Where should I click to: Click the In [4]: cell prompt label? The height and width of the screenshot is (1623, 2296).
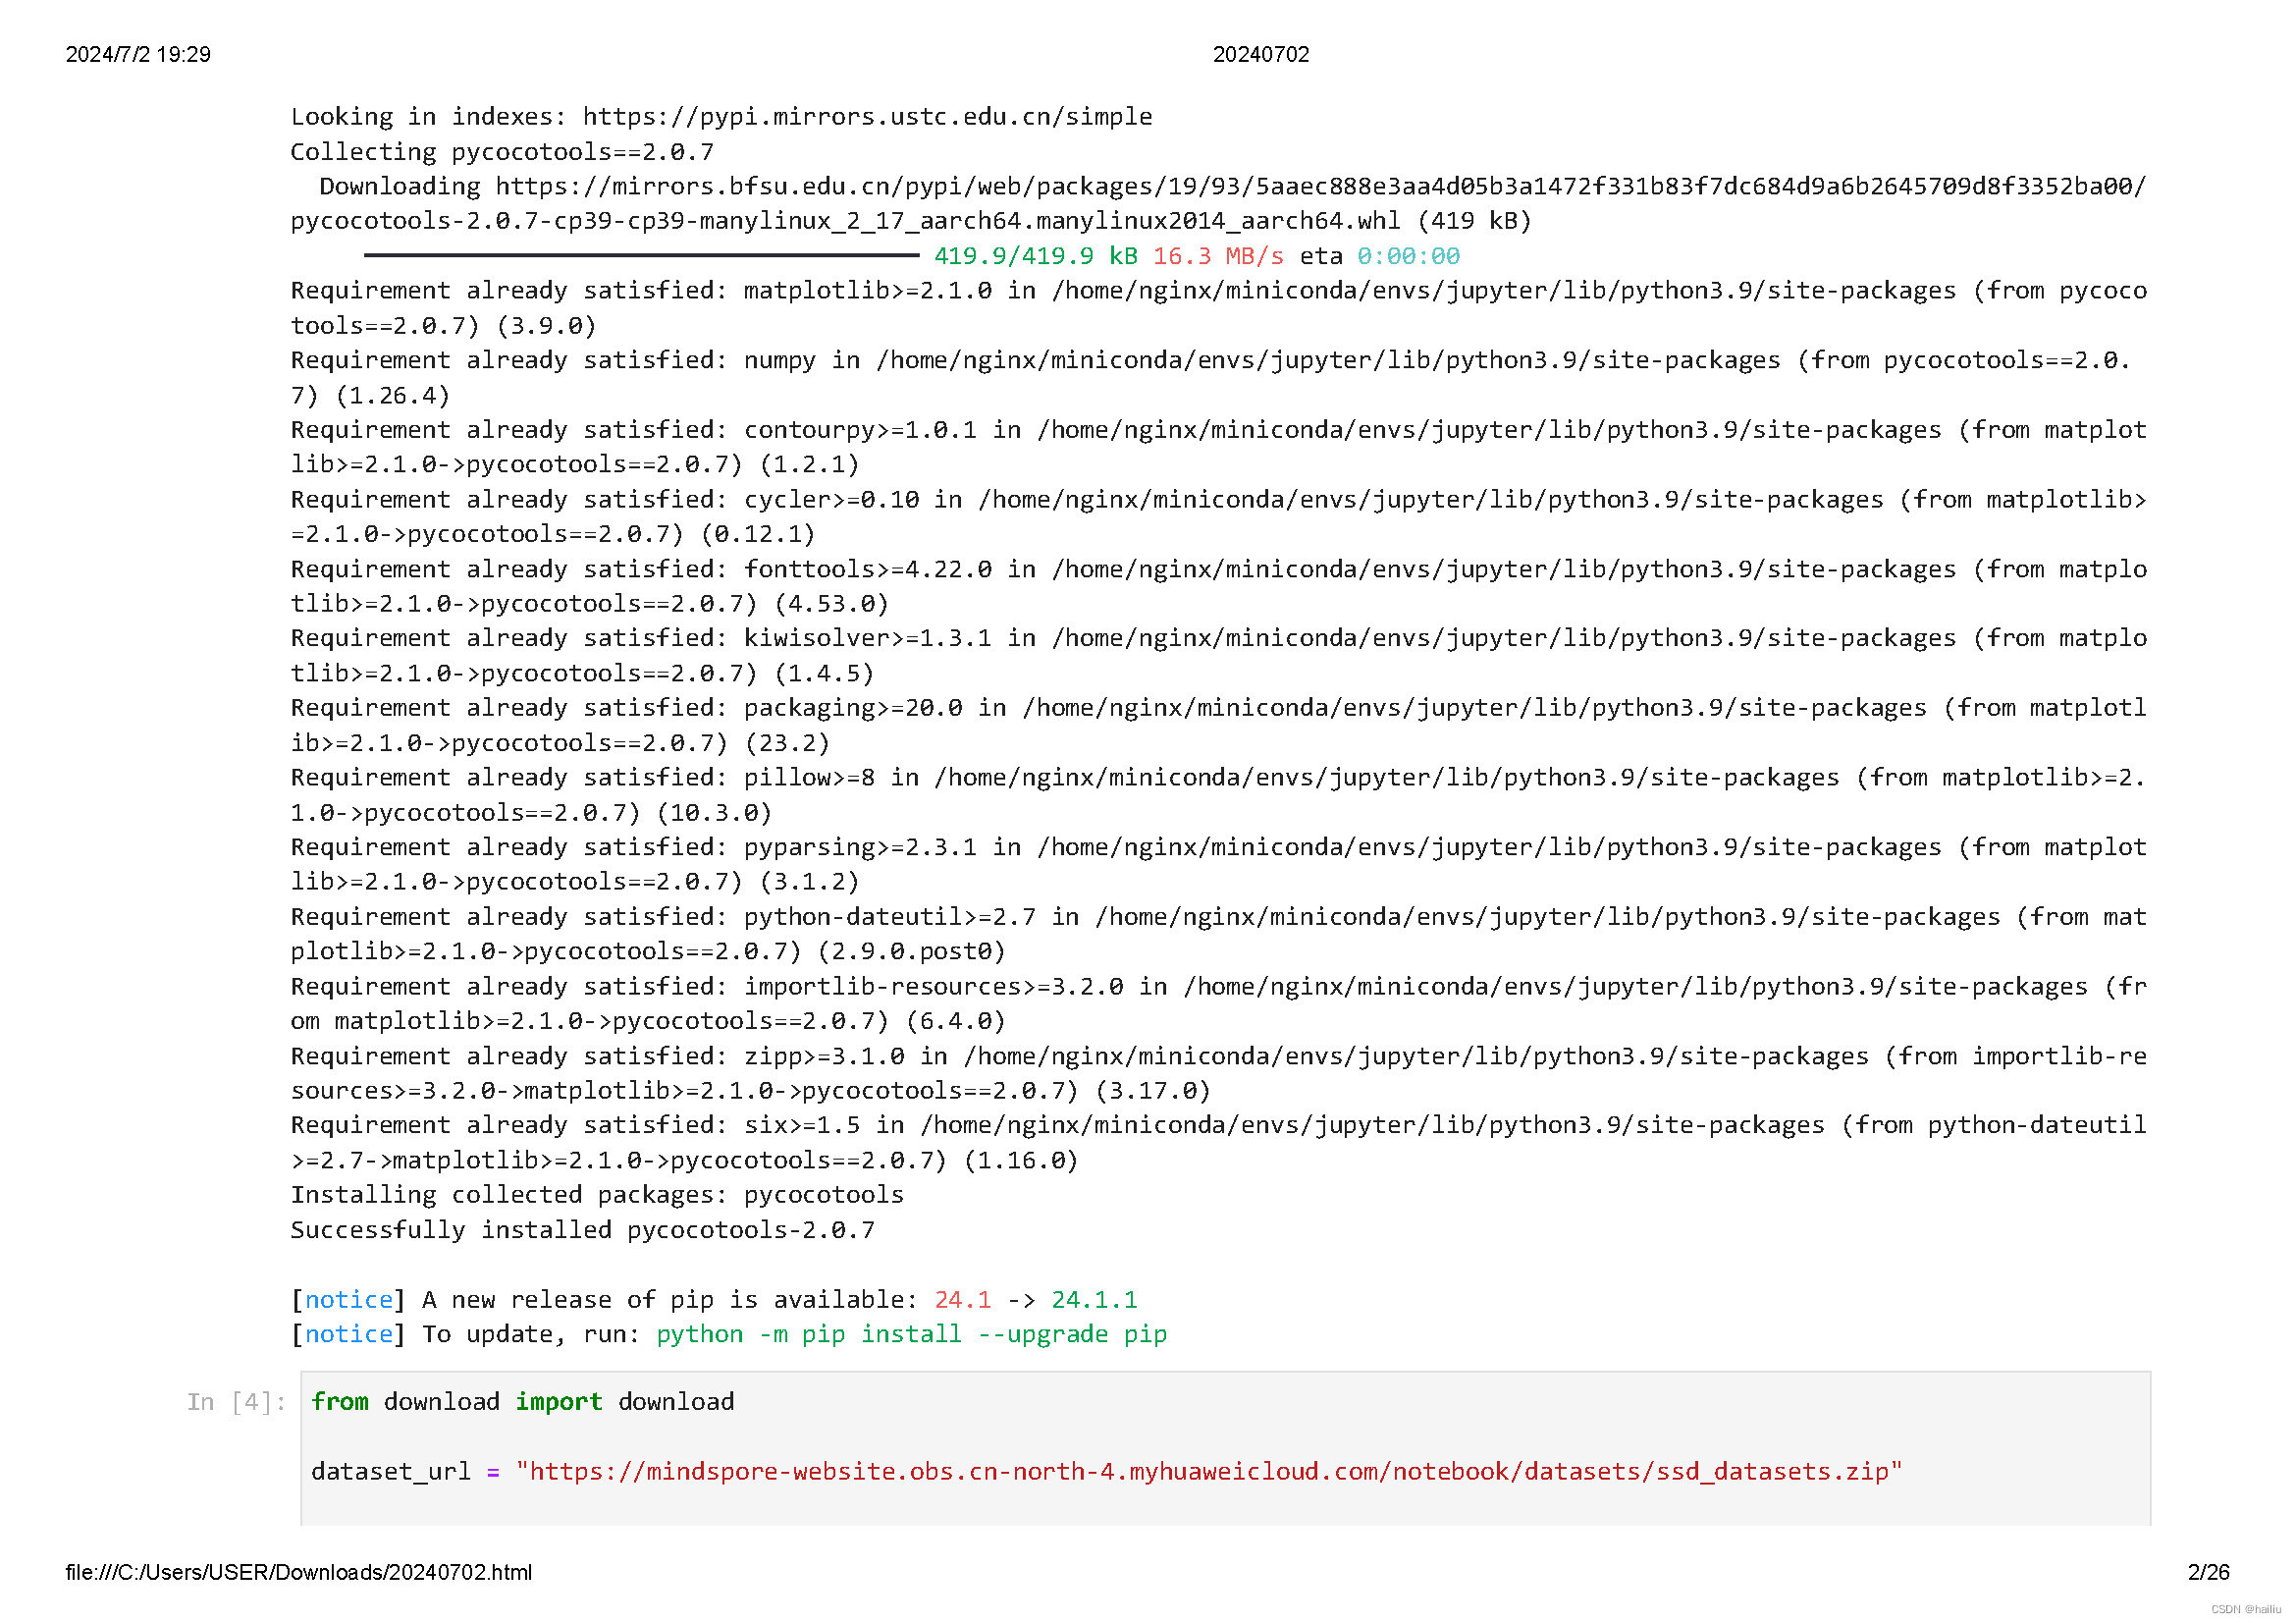pos(236,1402)
